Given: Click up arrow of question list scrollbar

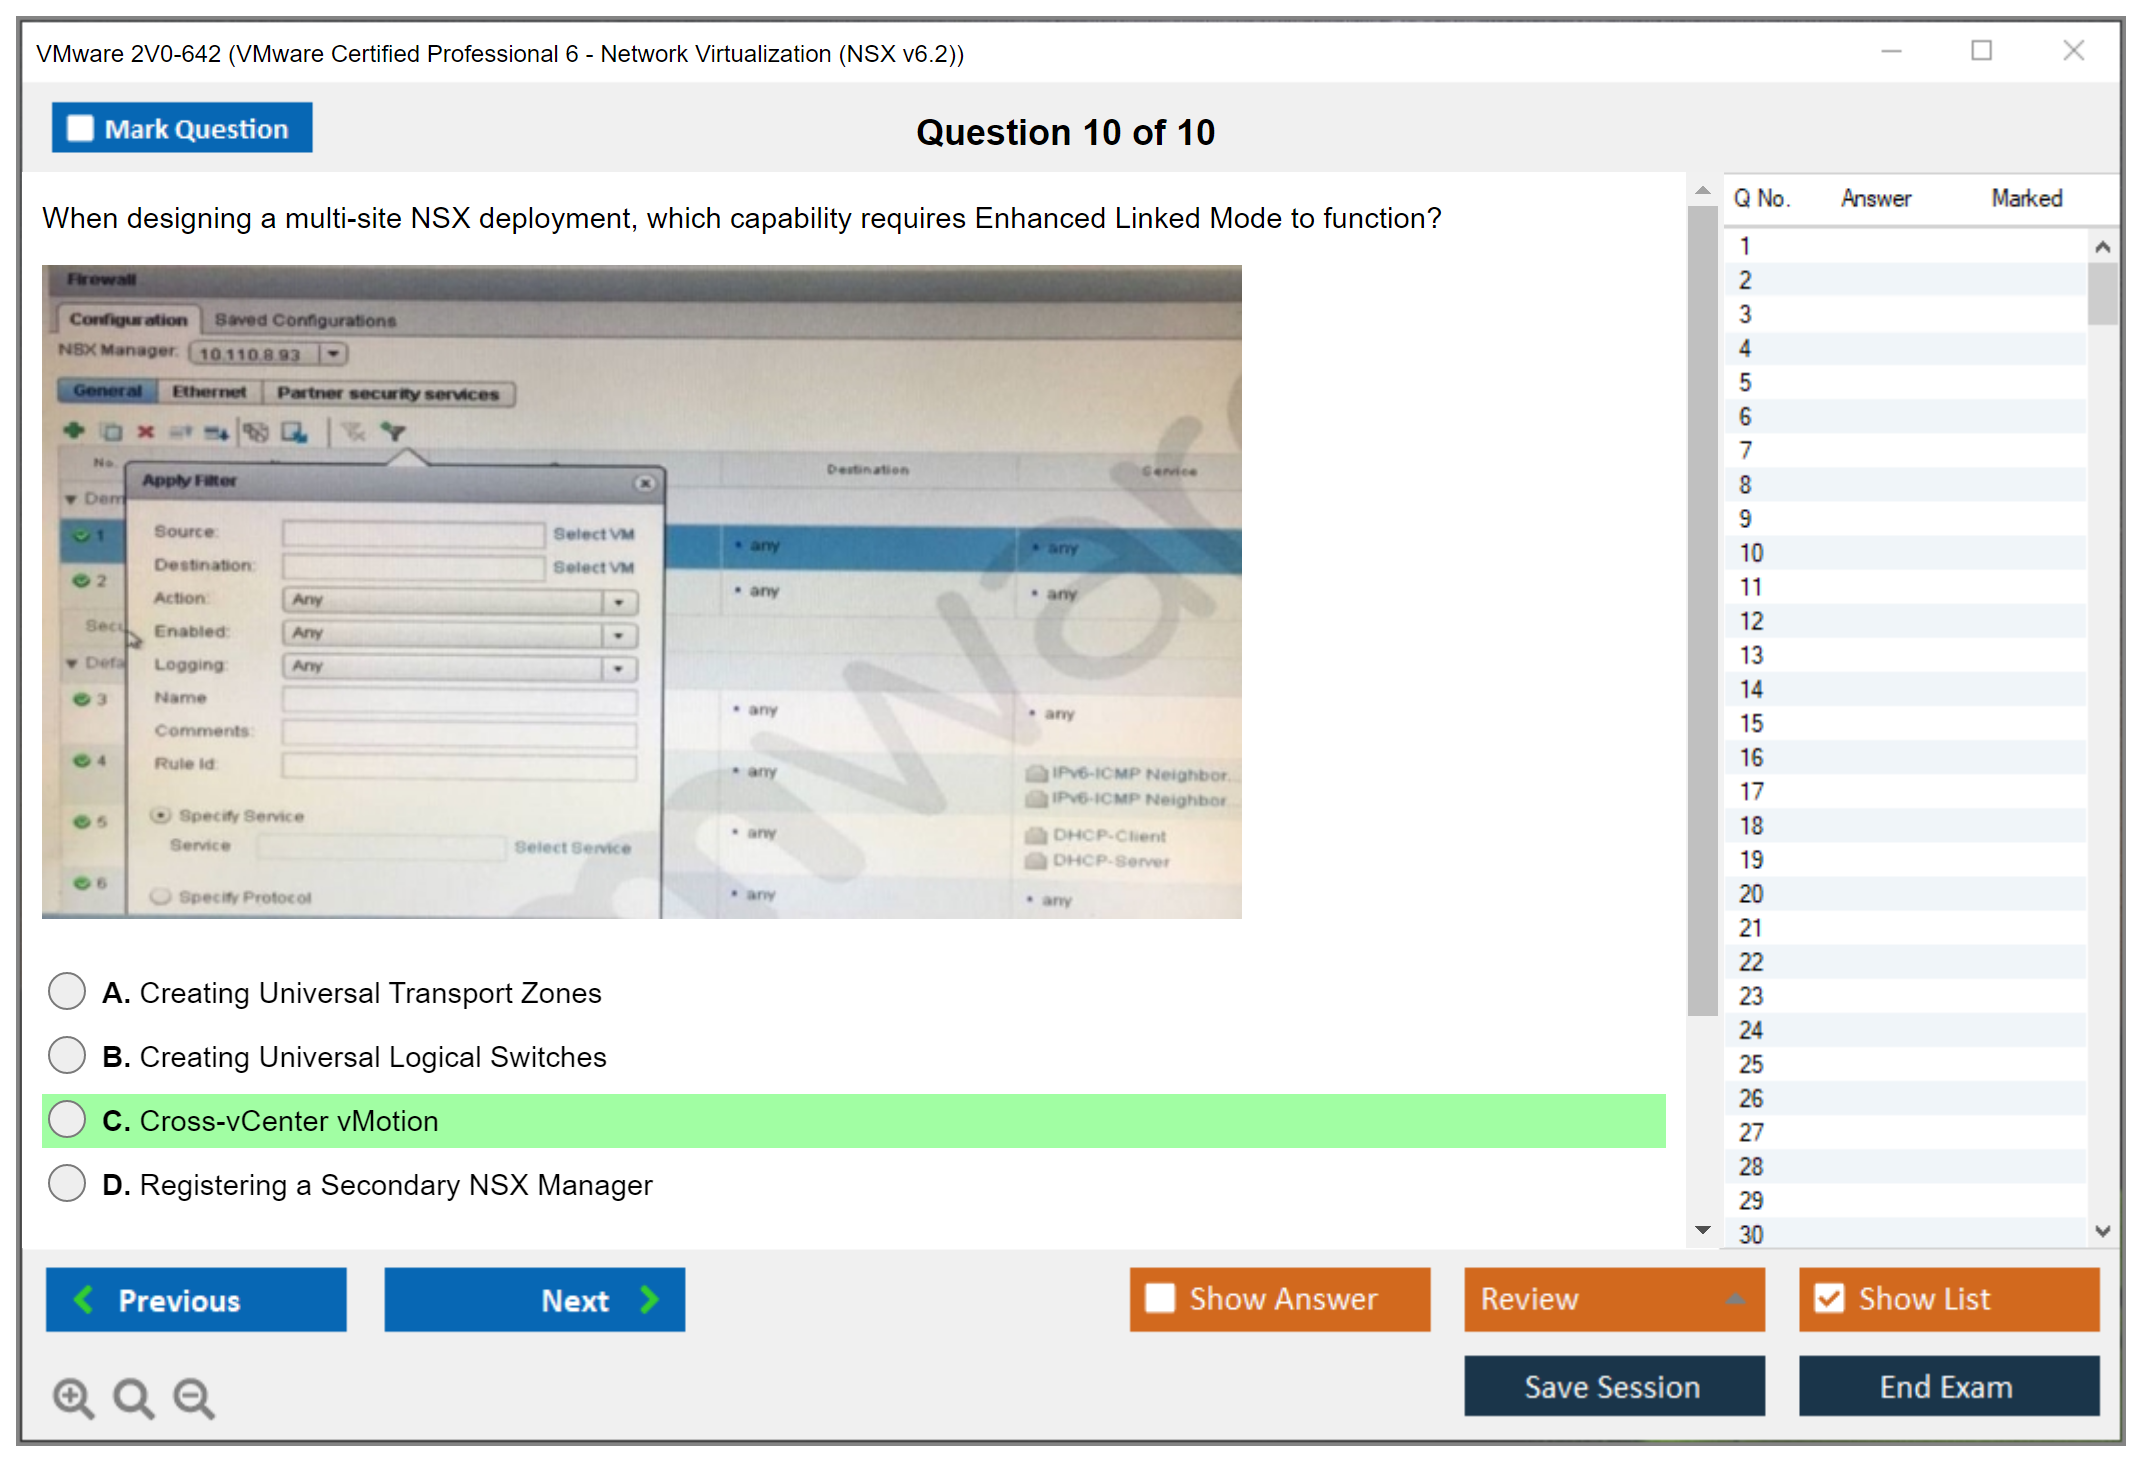Looking at the screenshot, I should click(x=2102, y=247).
